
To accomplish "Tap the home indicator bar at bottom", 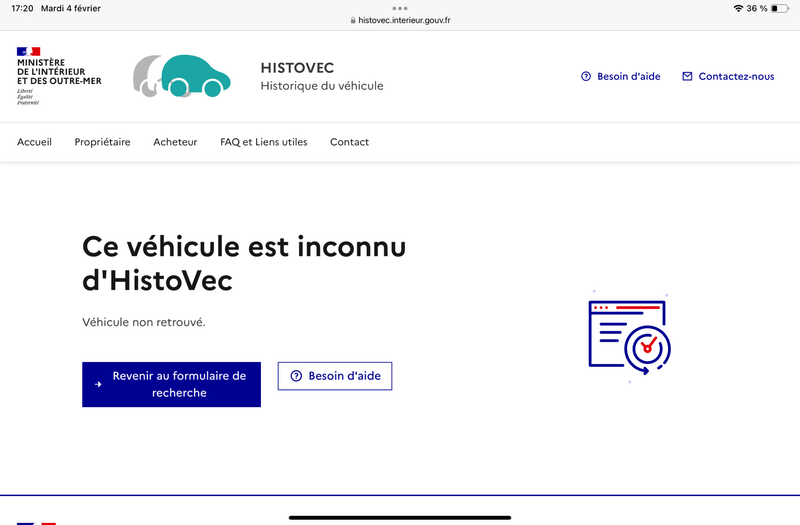I will (x=400, y=517).
